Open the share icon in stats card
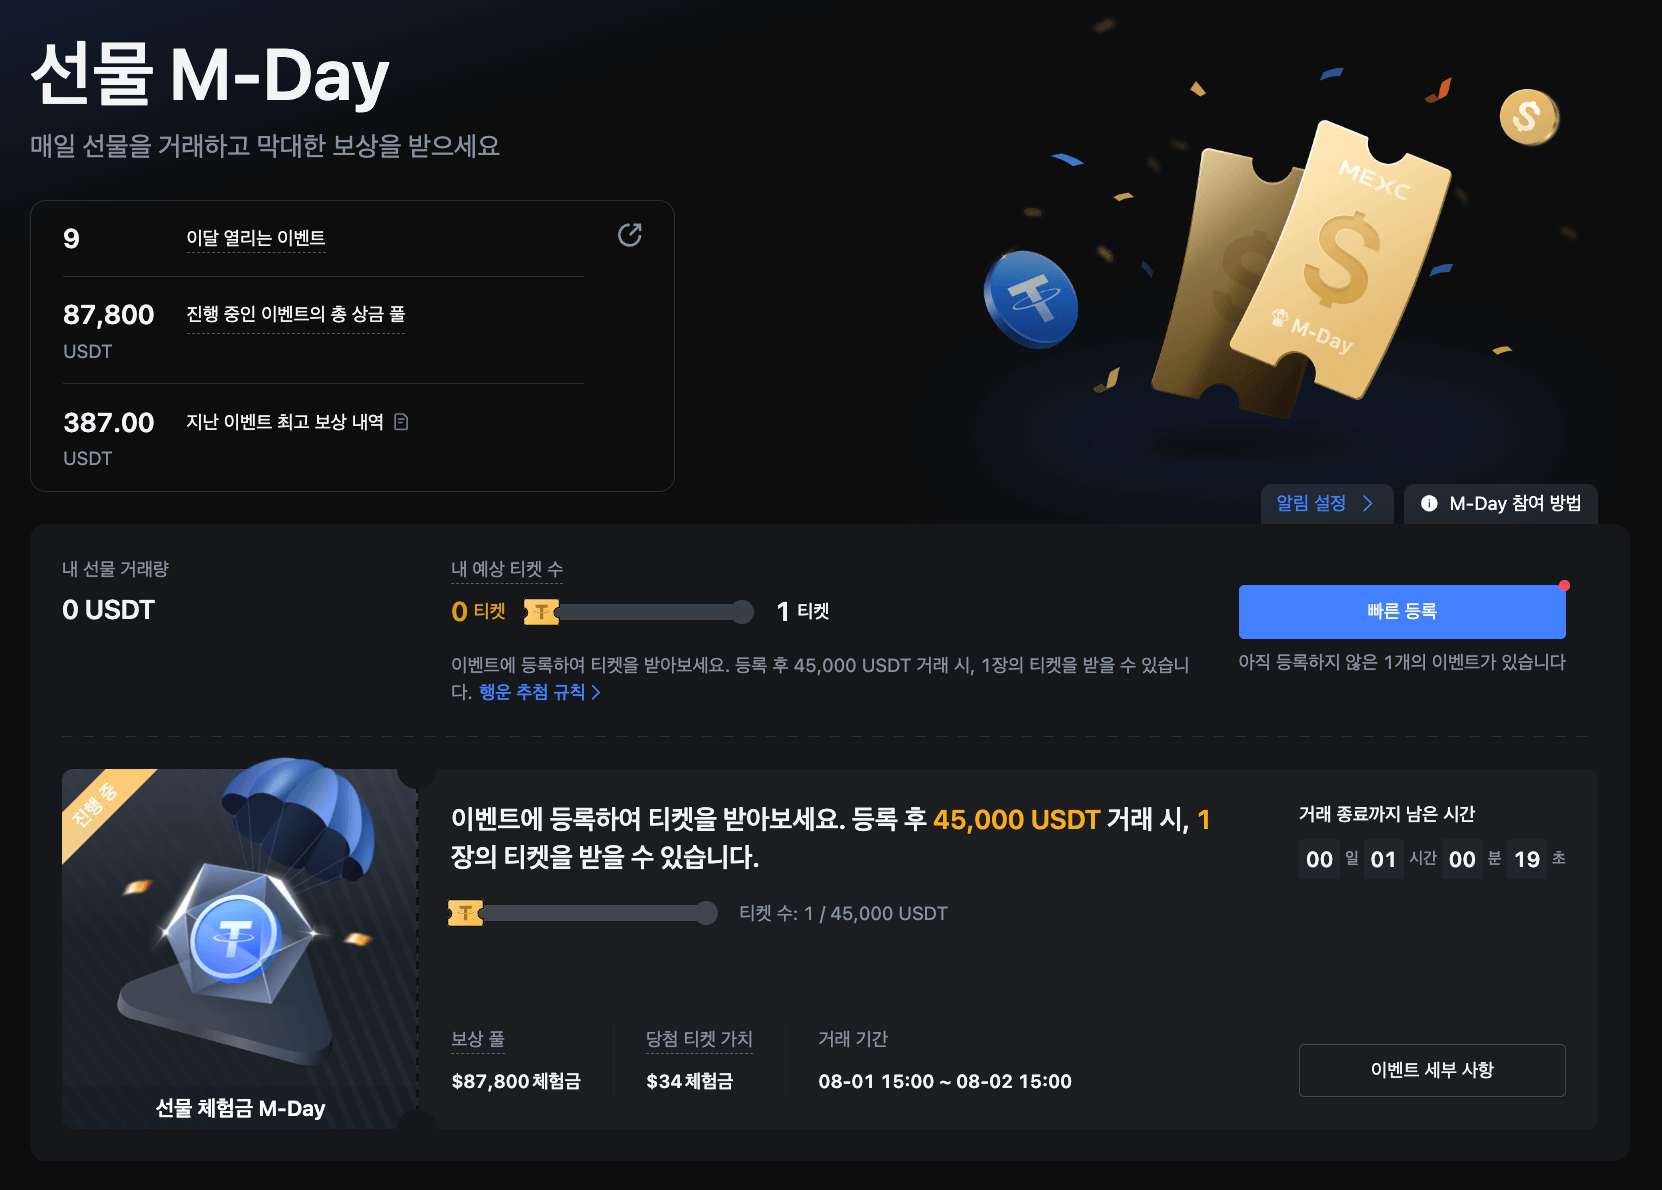The image size is (1662, 1190). (630, 235)
